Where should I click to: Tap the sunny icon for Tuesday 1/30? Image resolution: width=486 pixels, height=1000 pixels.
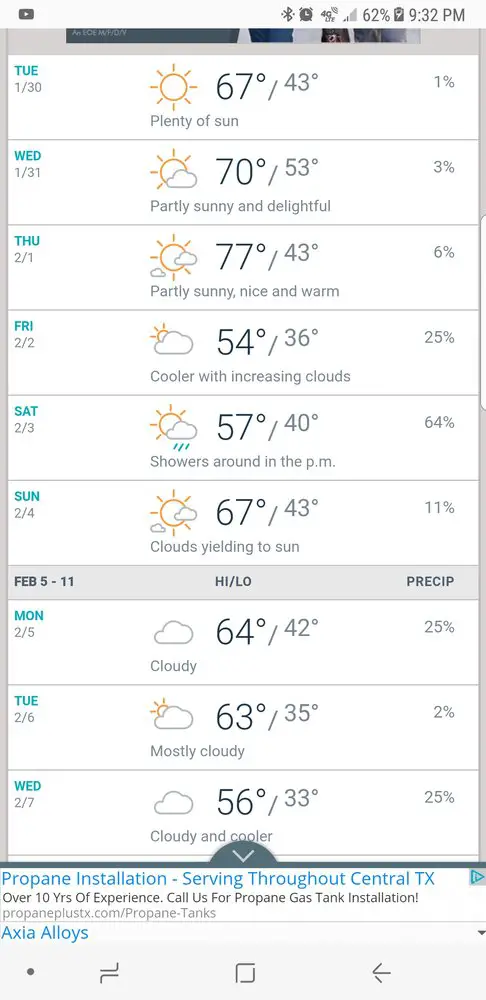pyautogui.click(x=173, y=87)
